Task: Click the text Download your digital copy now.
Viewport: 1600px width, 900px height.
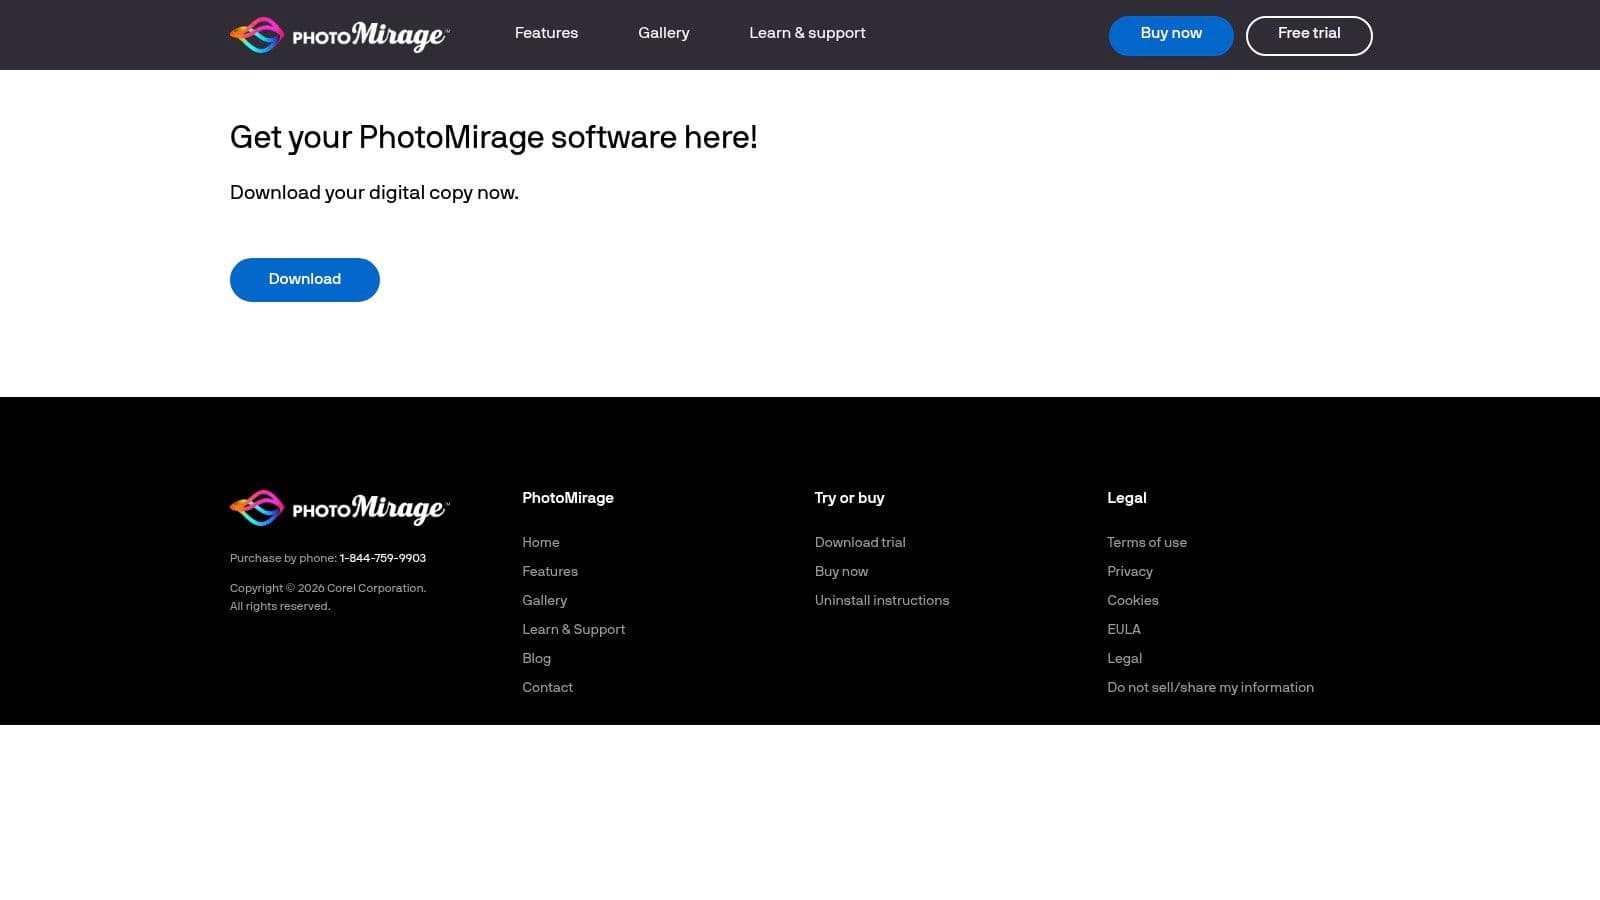Action: click(x=374, y=193)
